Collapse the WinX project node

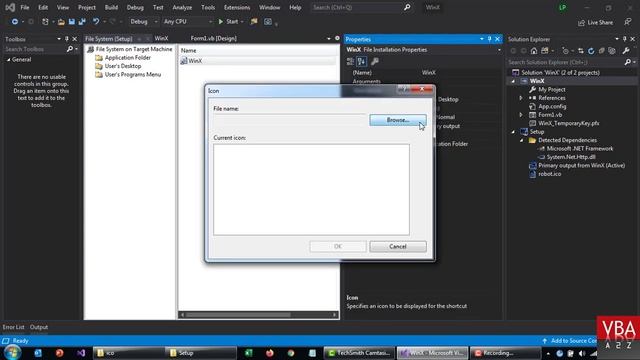click(x=513, y=81)
